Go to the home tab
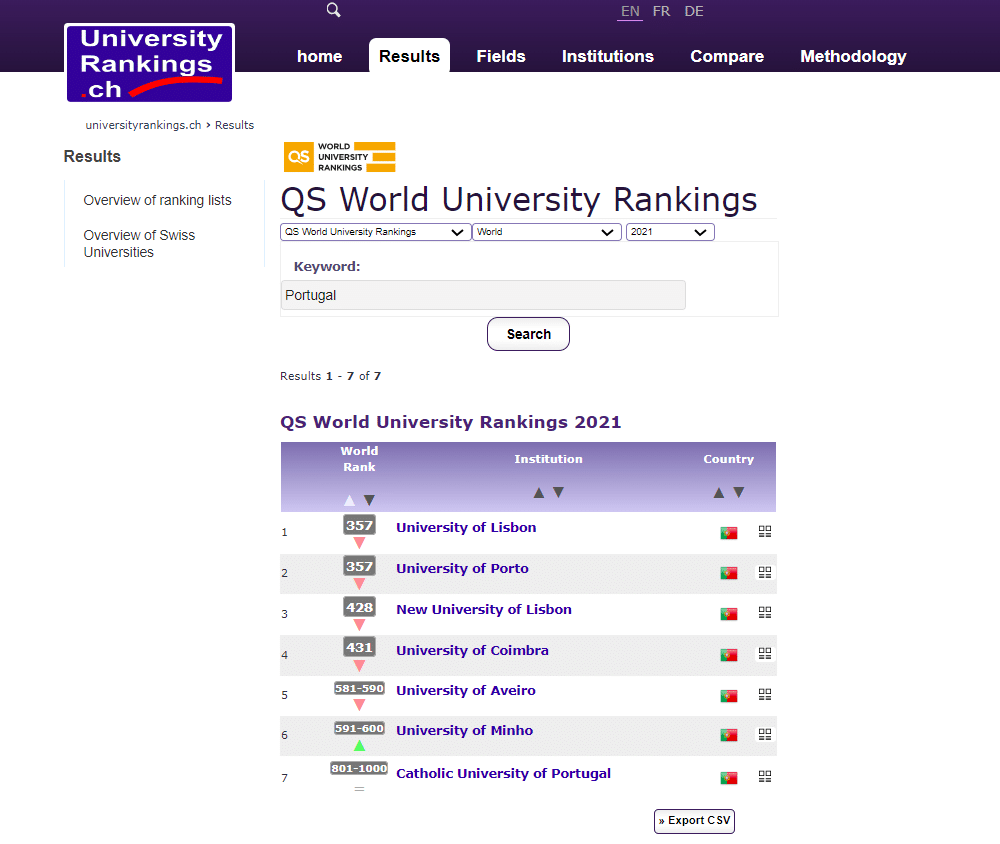Screen dimensions: 1000x844 (x=320, y=56)
